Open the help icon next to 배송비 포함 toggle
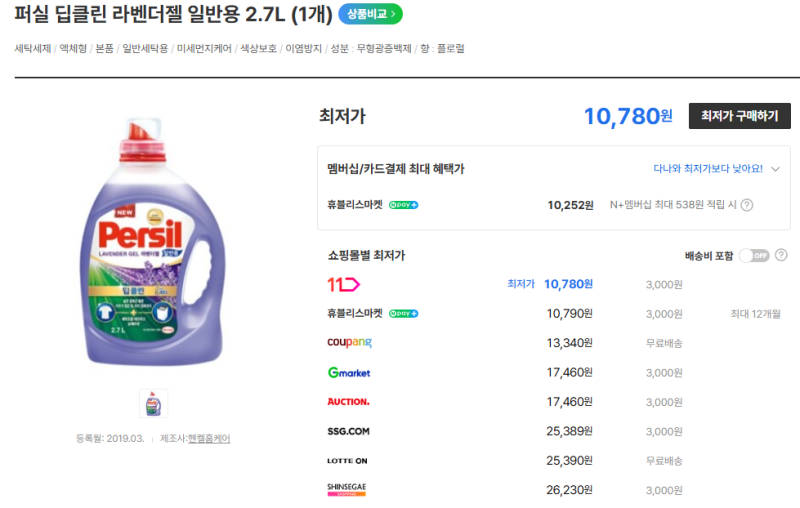 (x=781, y=255)
